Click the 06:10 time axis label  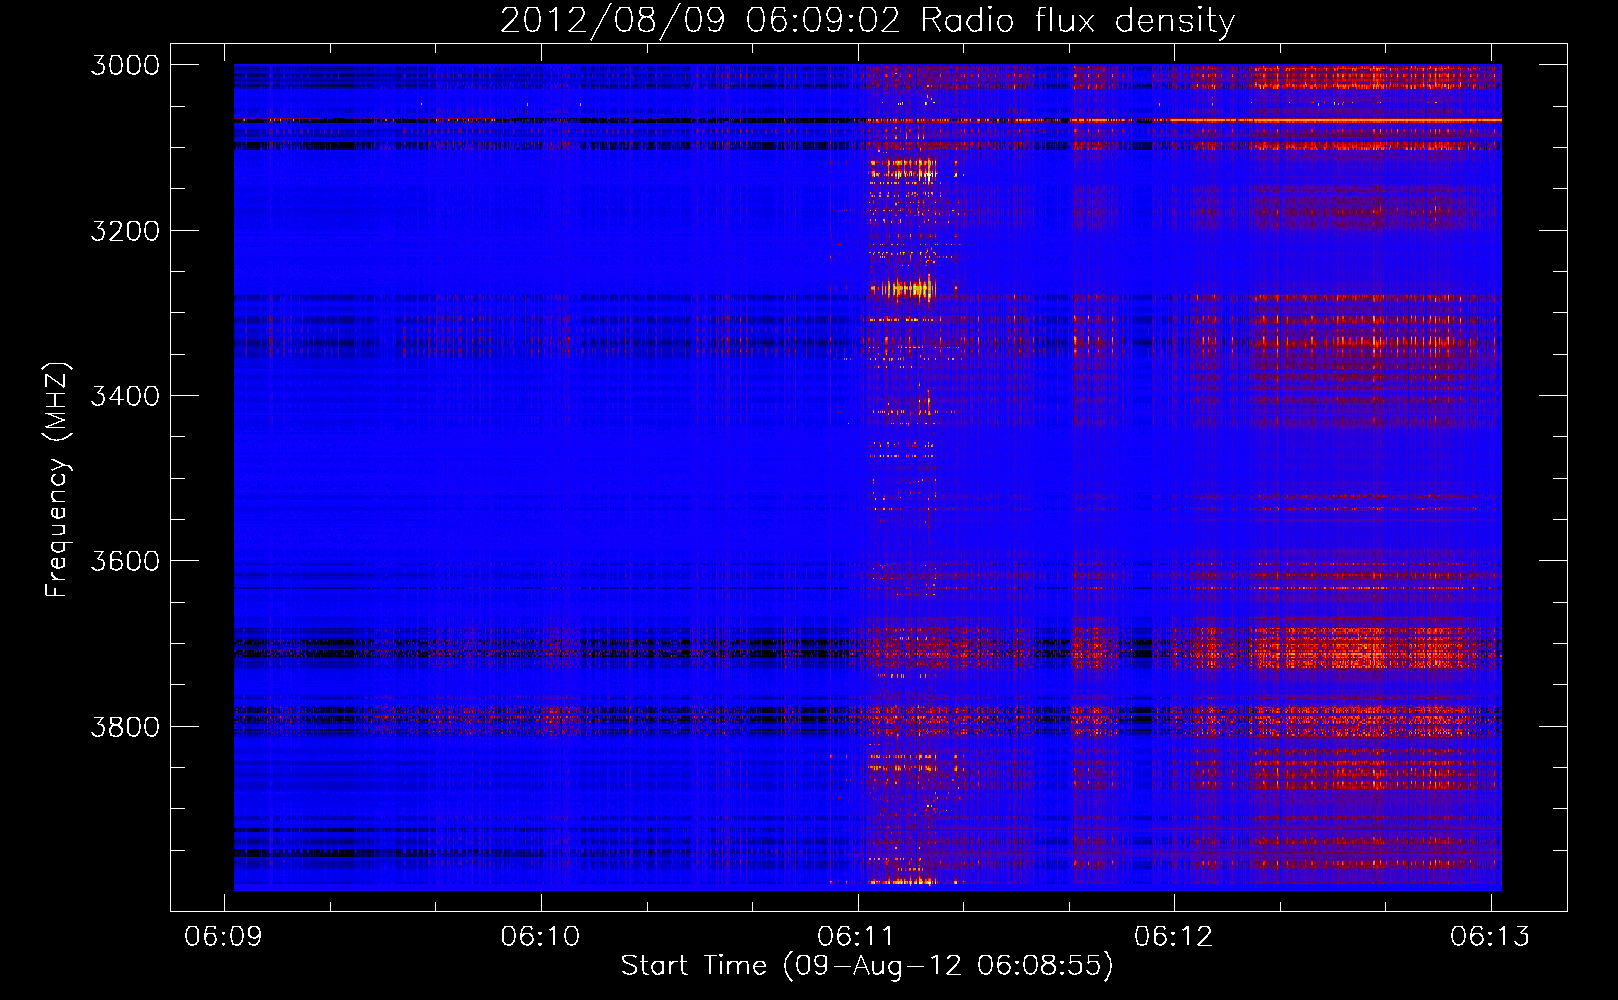pyautogui.click(x=540, y=936)
